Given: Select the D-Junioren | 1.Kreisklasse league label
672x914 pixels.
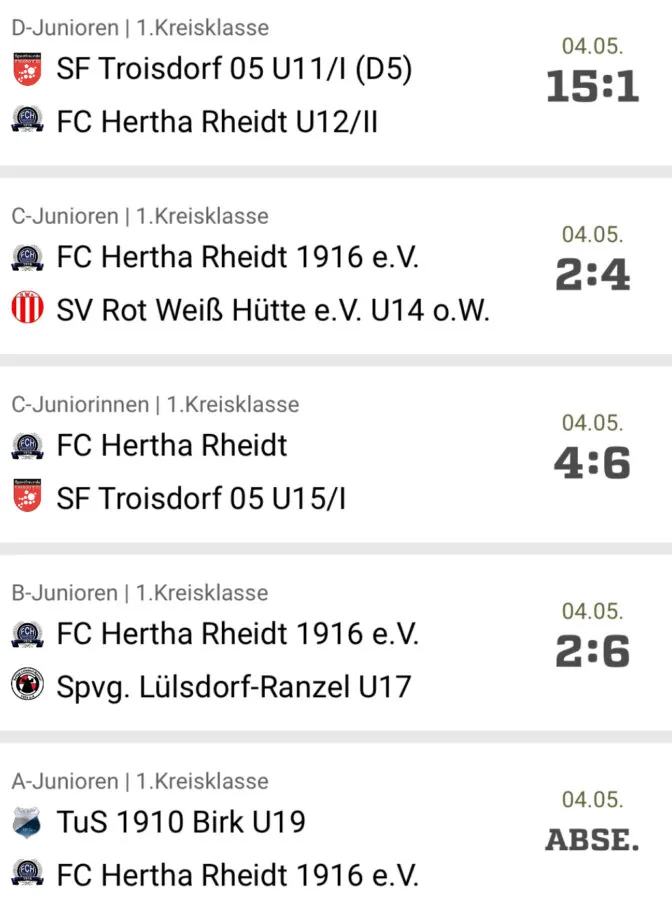Looking at the screenshot, I should tap(140, 28).
